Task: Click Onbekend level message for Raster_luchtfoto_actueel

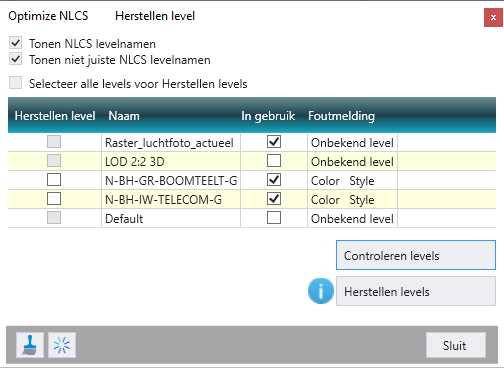Action: point(352,143)
